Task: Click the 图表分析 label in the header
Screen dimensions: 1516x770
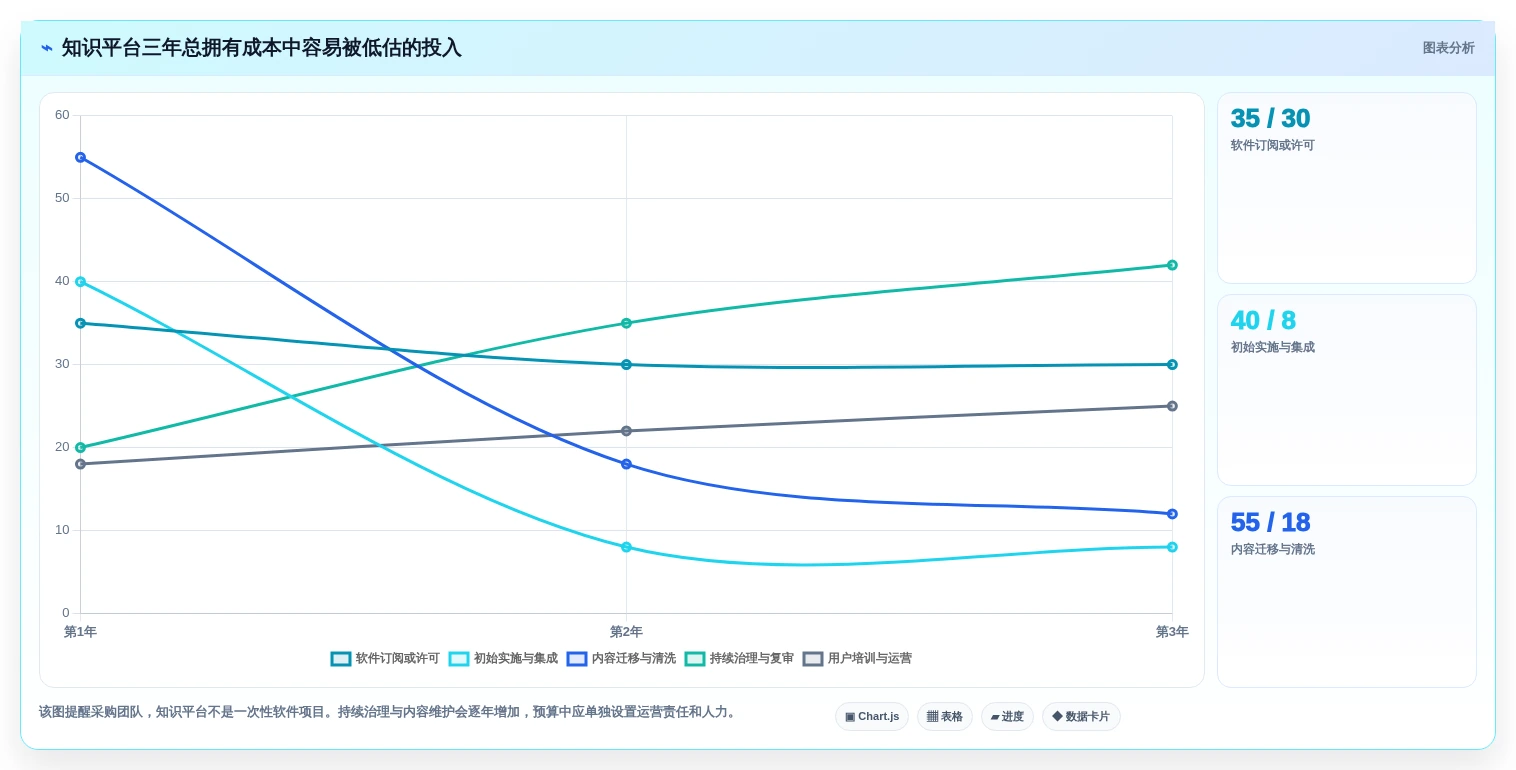Action: click(x=1448, y=48)
